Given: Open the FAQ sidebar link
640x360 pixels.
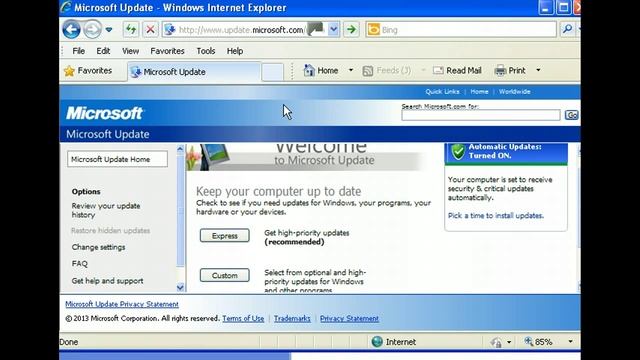Looking at the screenshot, I should tap(80, 264).
